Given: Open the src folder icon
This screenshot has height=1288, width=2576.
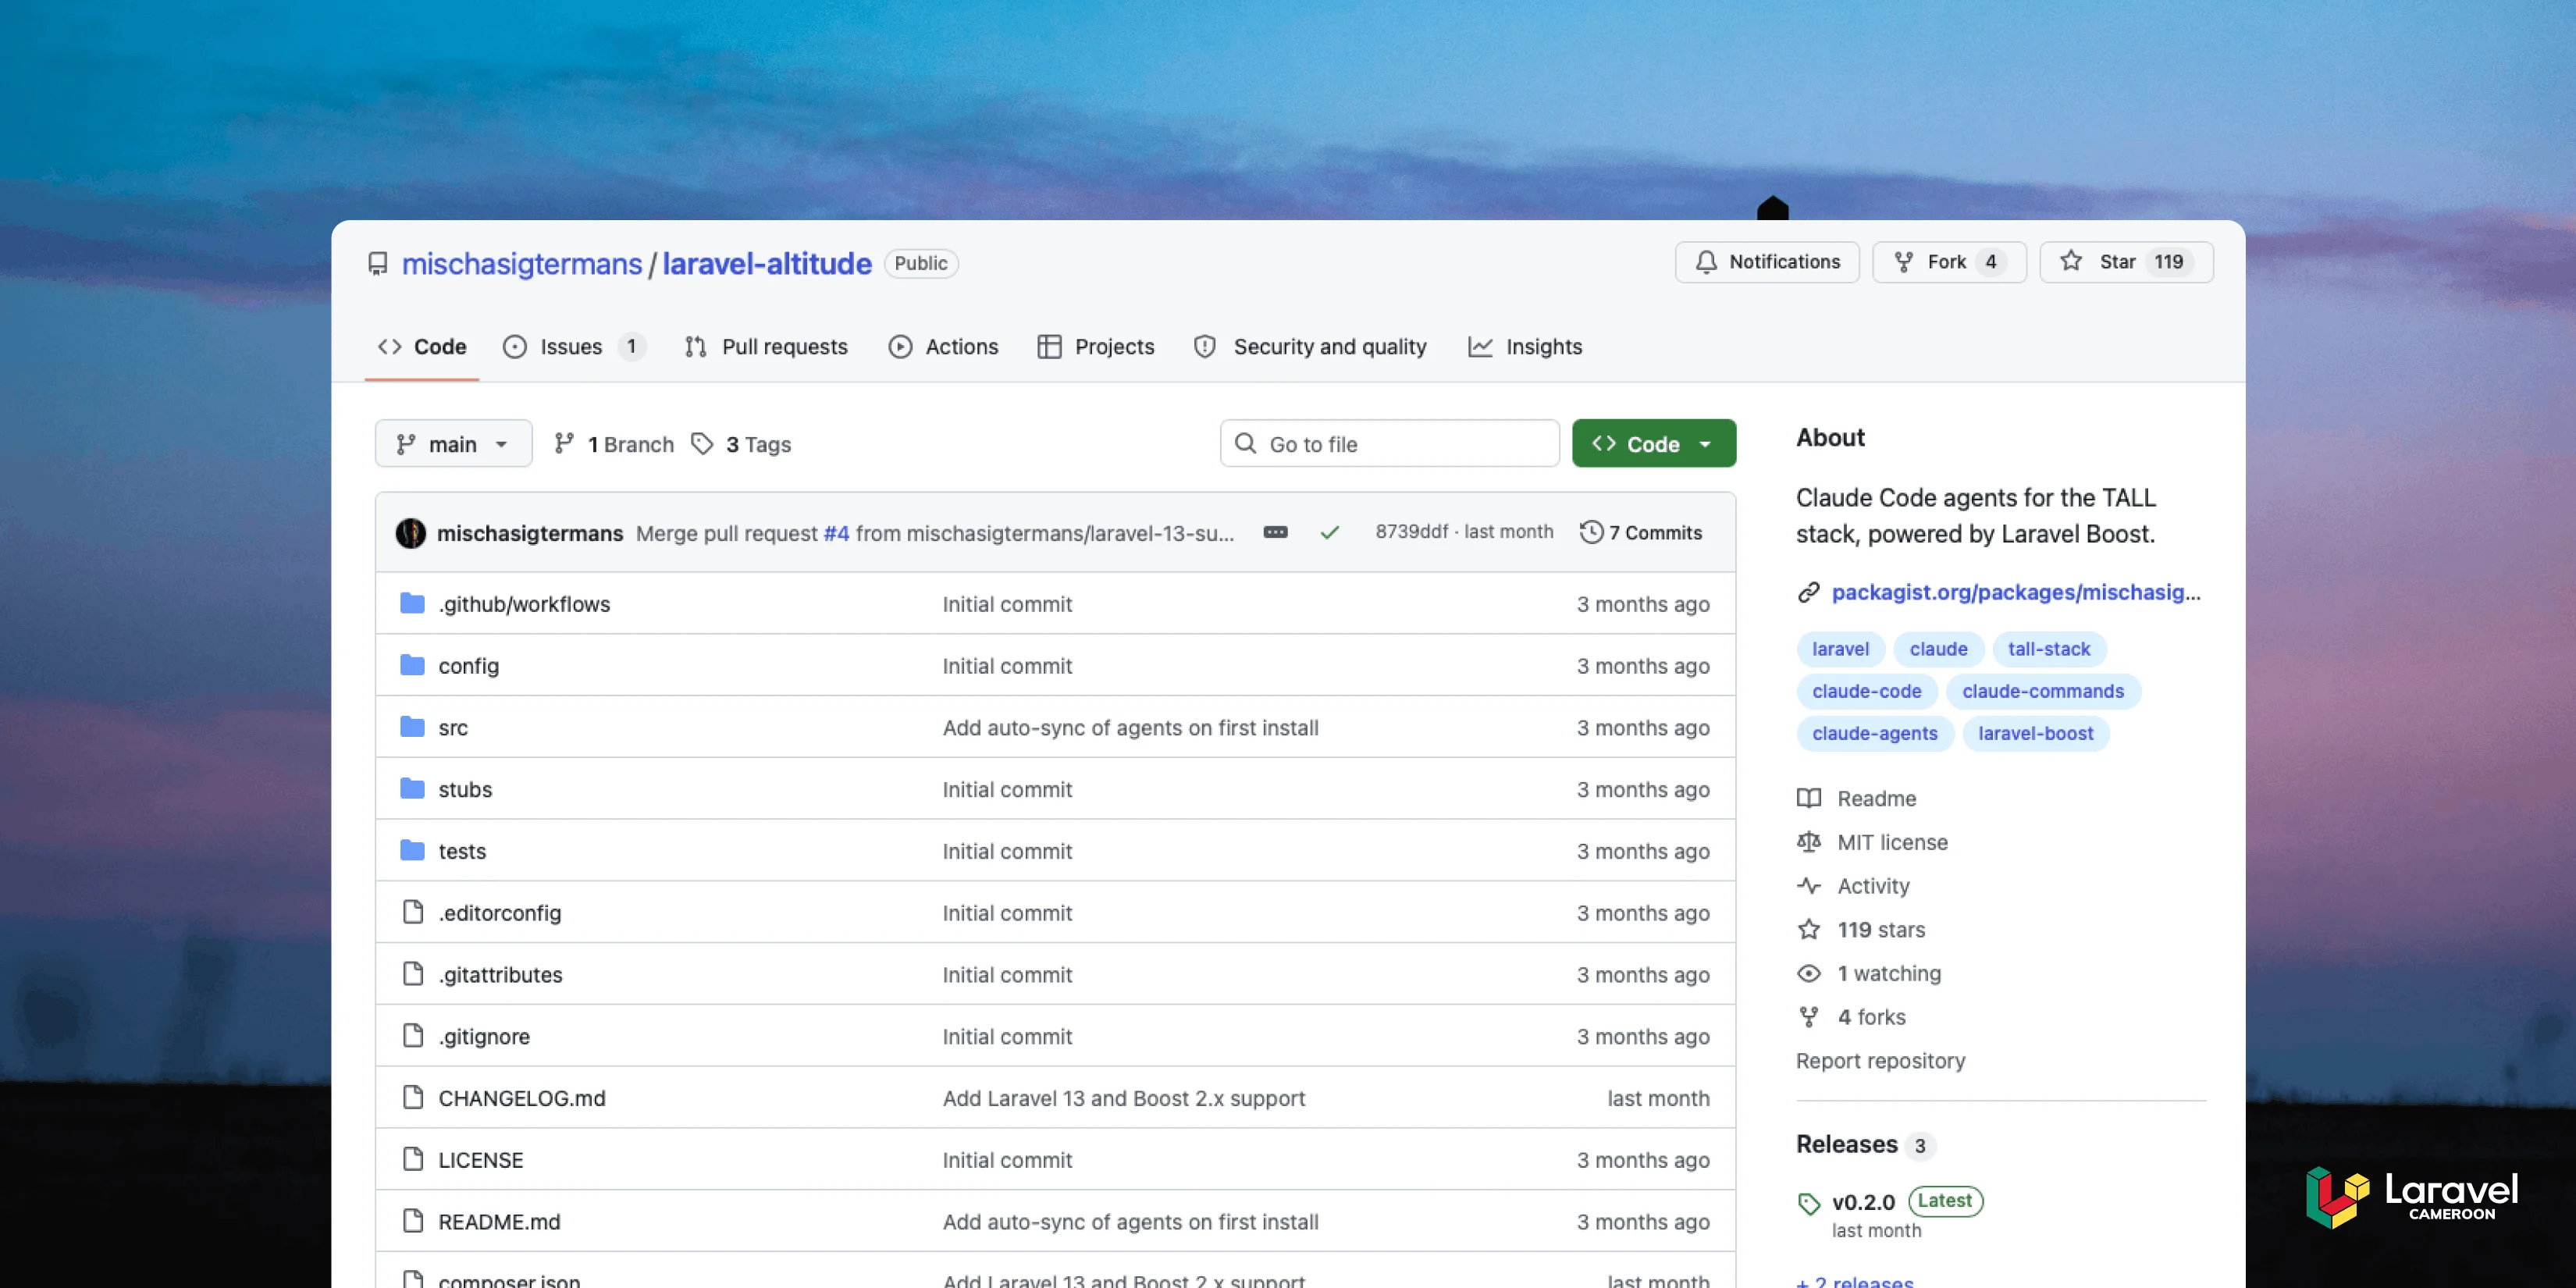Looking at the screenshot, I should click(413, 727).
